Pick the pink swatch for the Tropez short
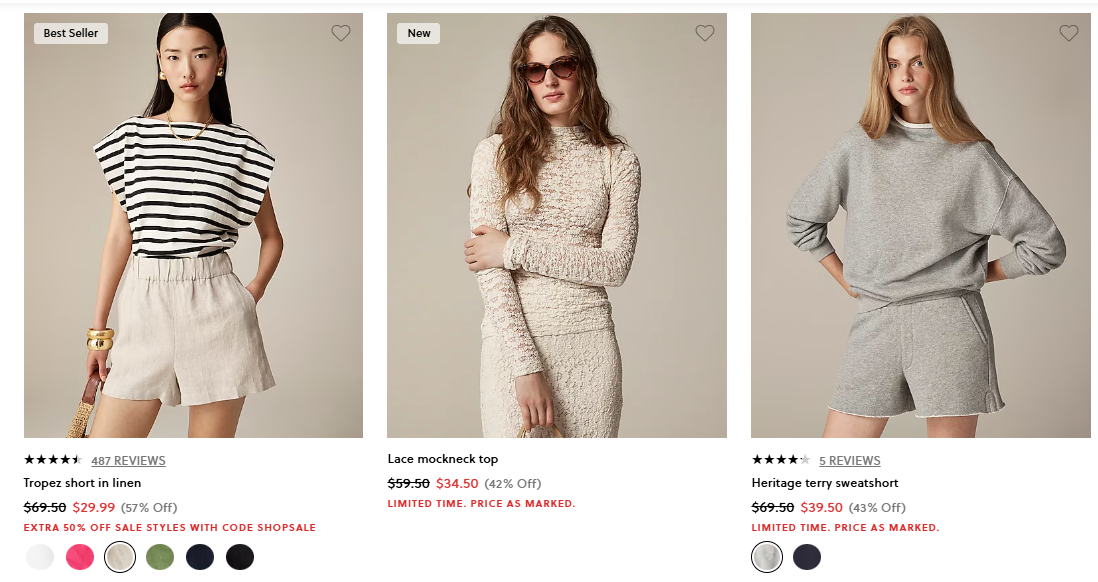The height and width of the screenshot is (582, 1098). (x=80, y=556)
